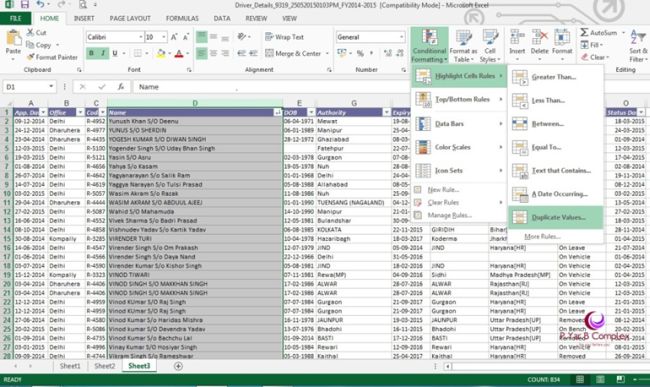Switch to the PAGE LAYOUT tab
Image resolution: width=650 pixels, height=387 pixels.
130,18
